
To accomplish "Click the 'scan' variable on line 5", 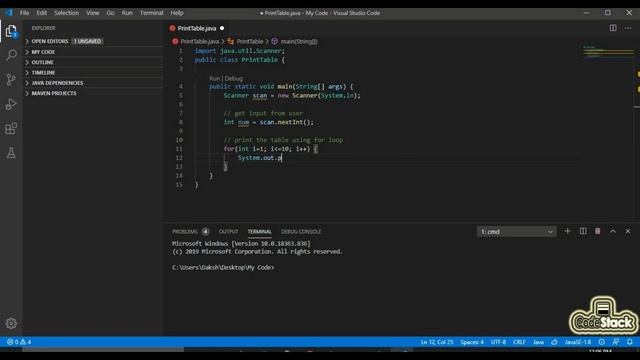I will point(260,96).
